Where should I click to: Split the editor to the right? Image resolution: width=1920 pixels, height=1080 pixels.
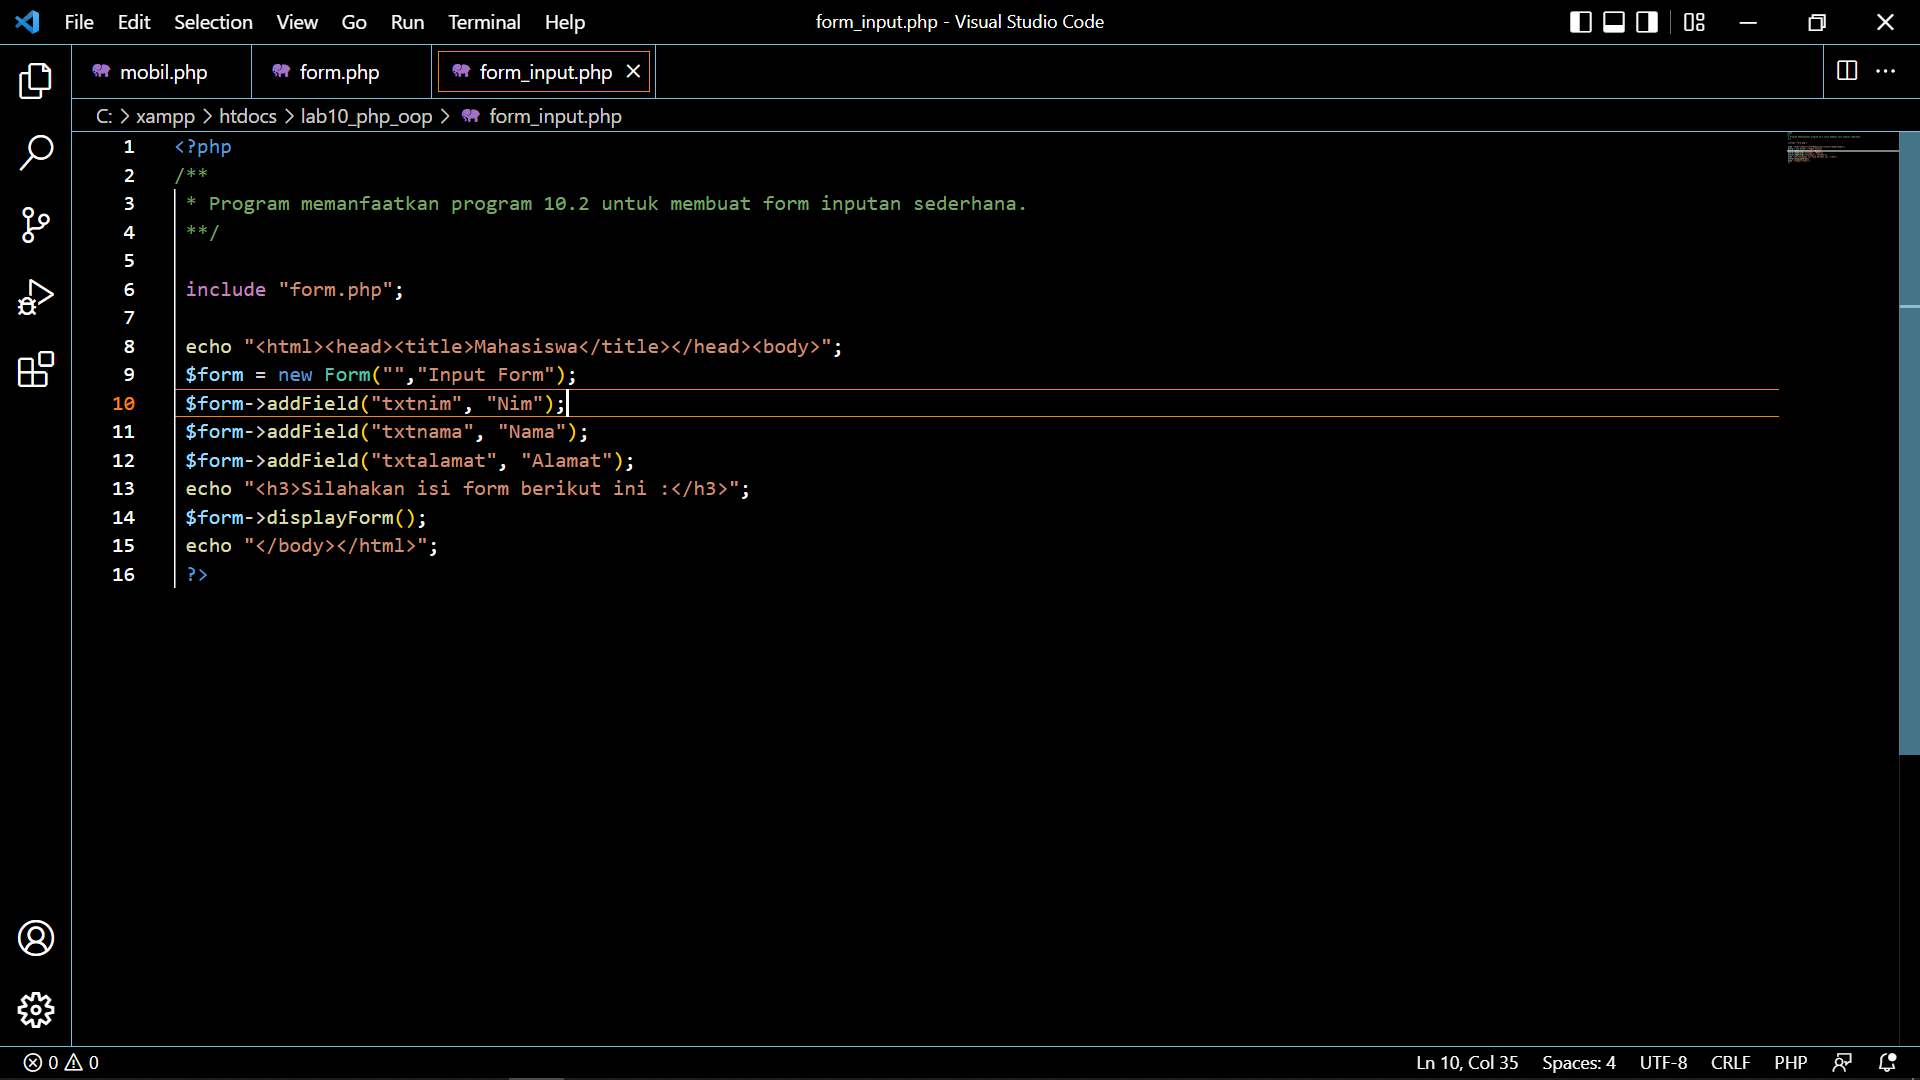(x=1846, y=71)
